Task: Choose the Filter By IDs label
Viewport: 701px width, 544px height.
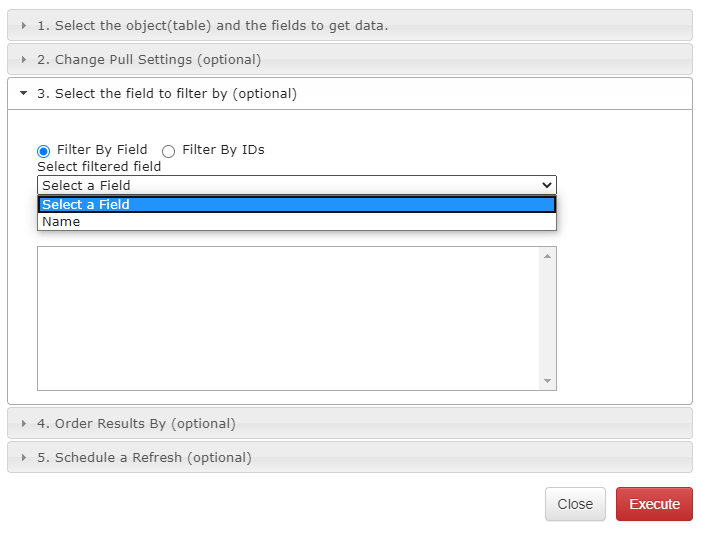Action: coord(223,149)
